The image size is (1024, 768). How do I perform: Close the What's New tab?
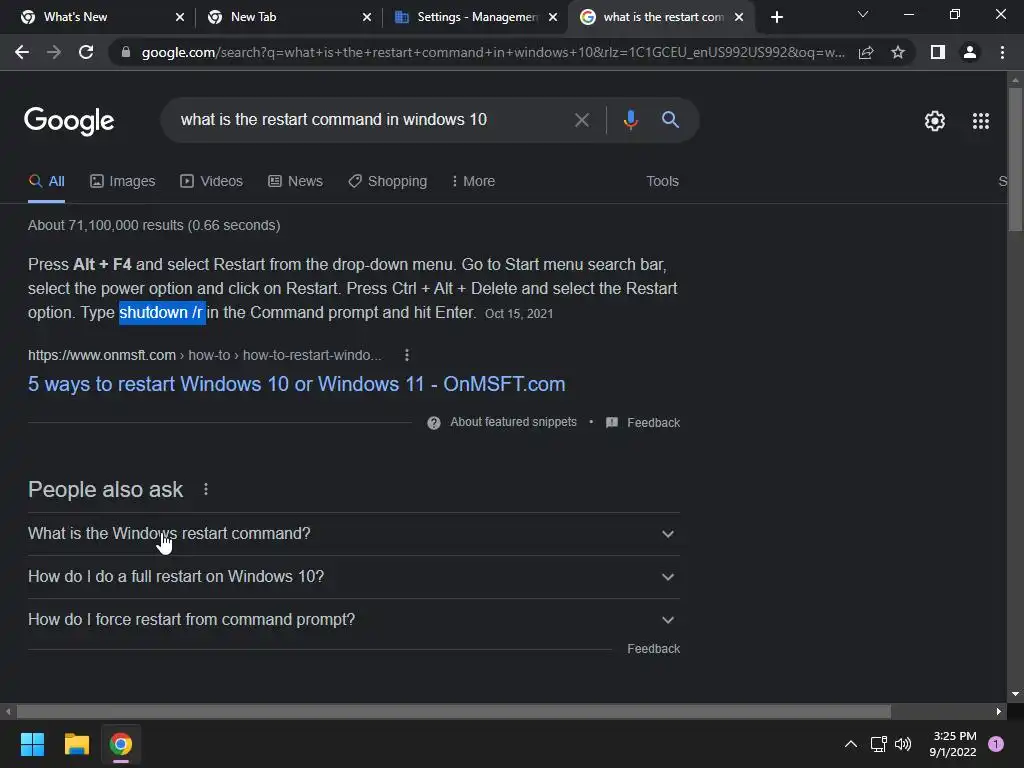pyautogui.click(x=180, y=17)
